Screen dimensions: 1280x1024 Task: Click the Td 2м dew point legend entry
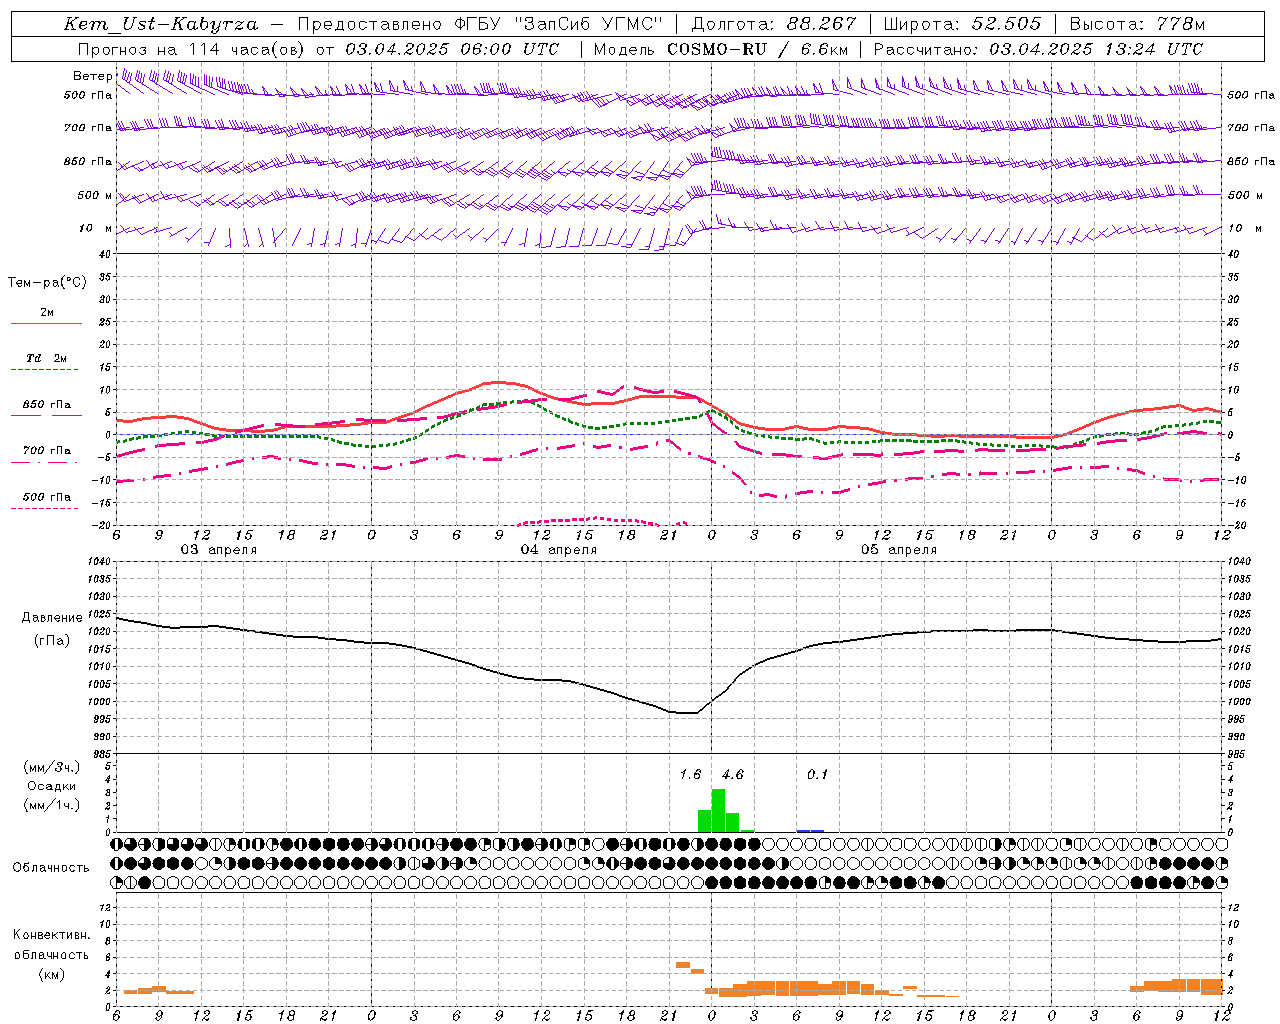point(46,358)
